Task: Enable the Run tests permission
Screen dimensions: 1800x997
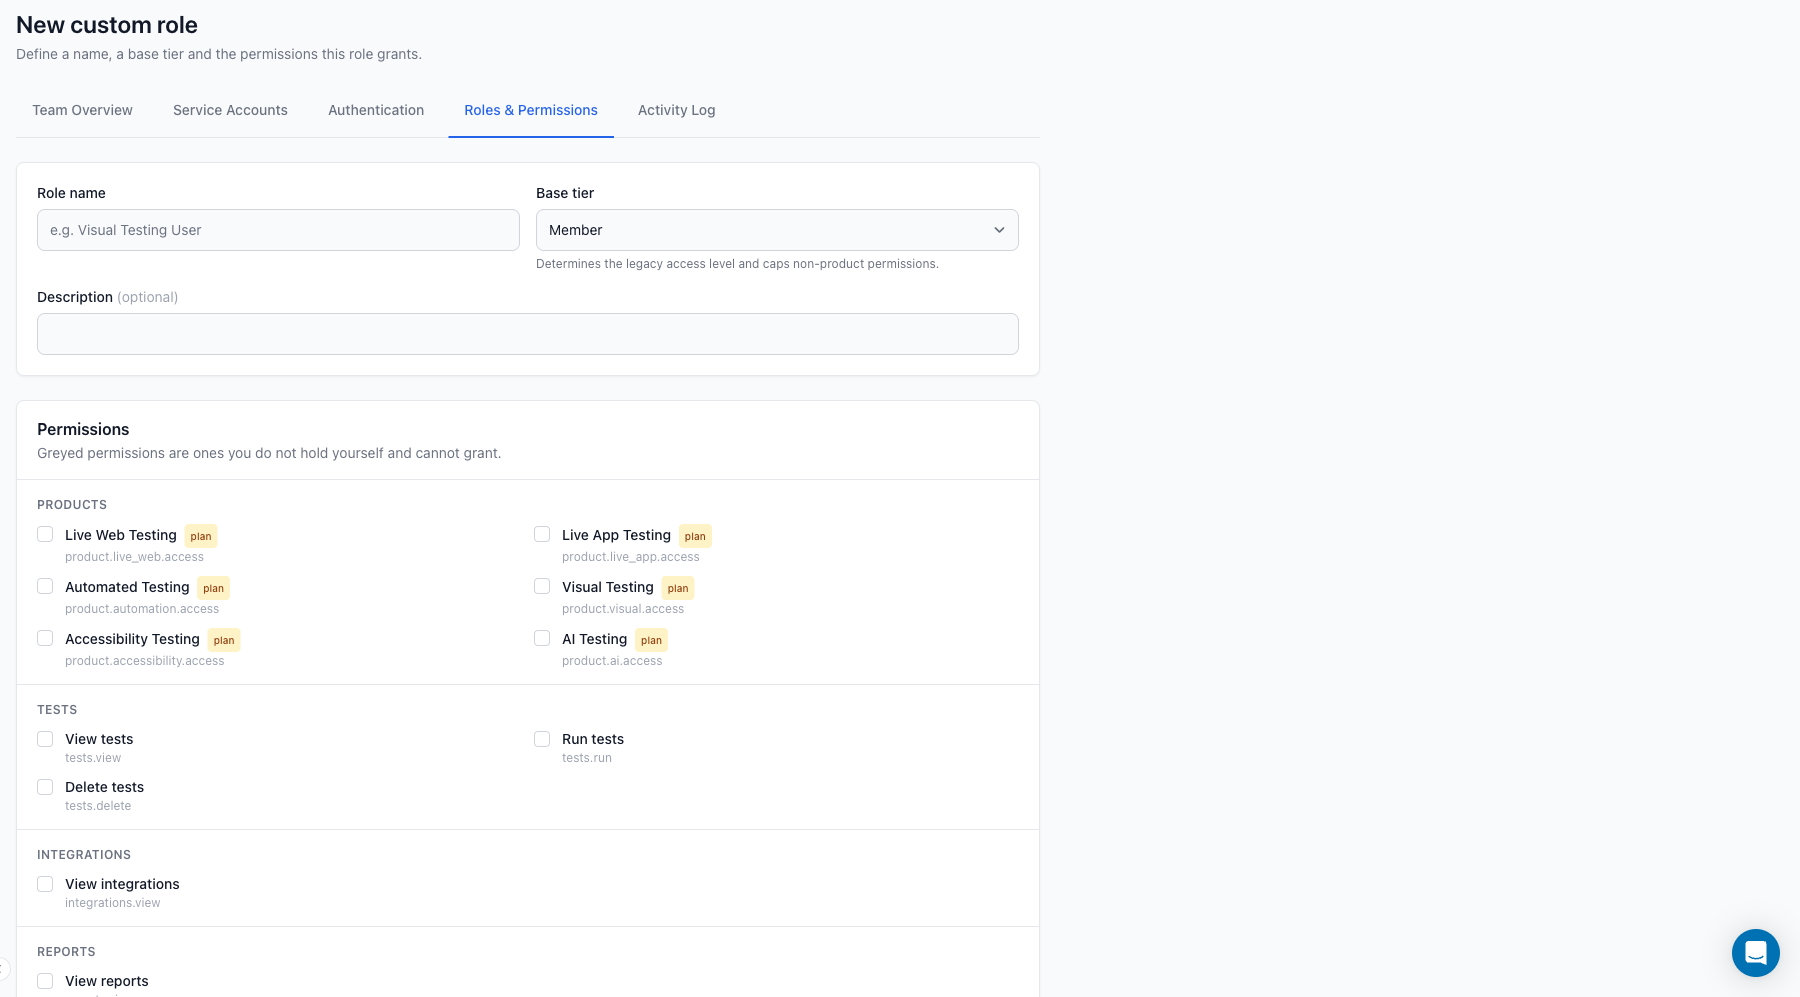Action: 542,739
